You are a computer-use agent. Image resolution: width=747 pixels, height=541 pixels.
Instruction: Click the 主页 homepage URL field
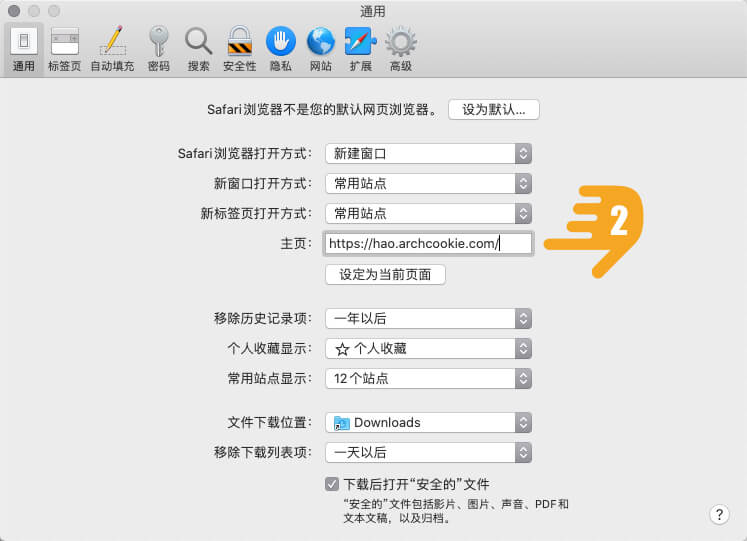[428, 243]
